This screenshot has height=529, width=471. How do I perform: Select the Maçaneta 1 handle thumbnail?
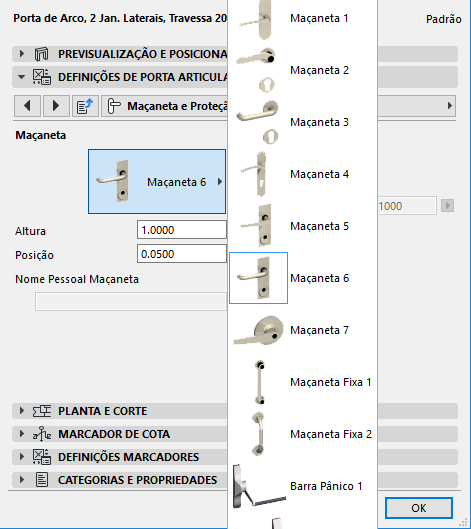pos(258,19)
